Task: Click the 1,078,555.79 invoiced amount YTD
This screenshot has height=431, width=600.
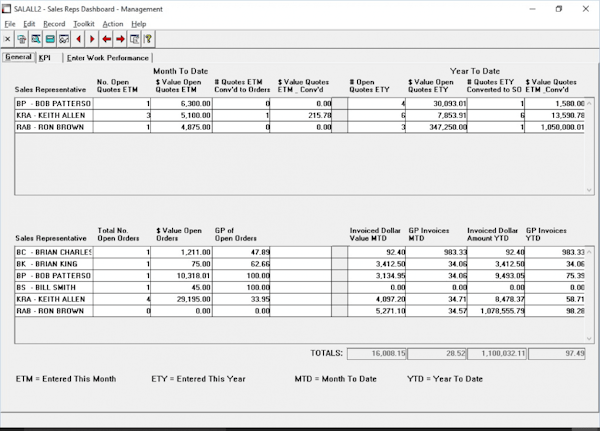Action: 496,311
